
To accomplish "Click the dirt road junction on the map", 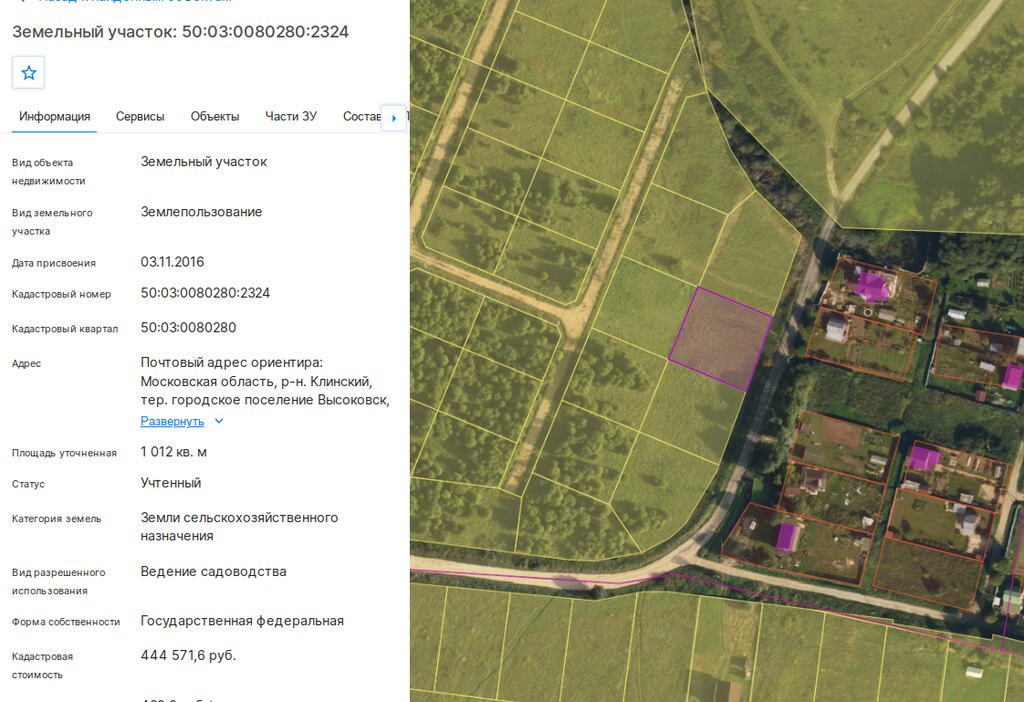I will [575, 318].
